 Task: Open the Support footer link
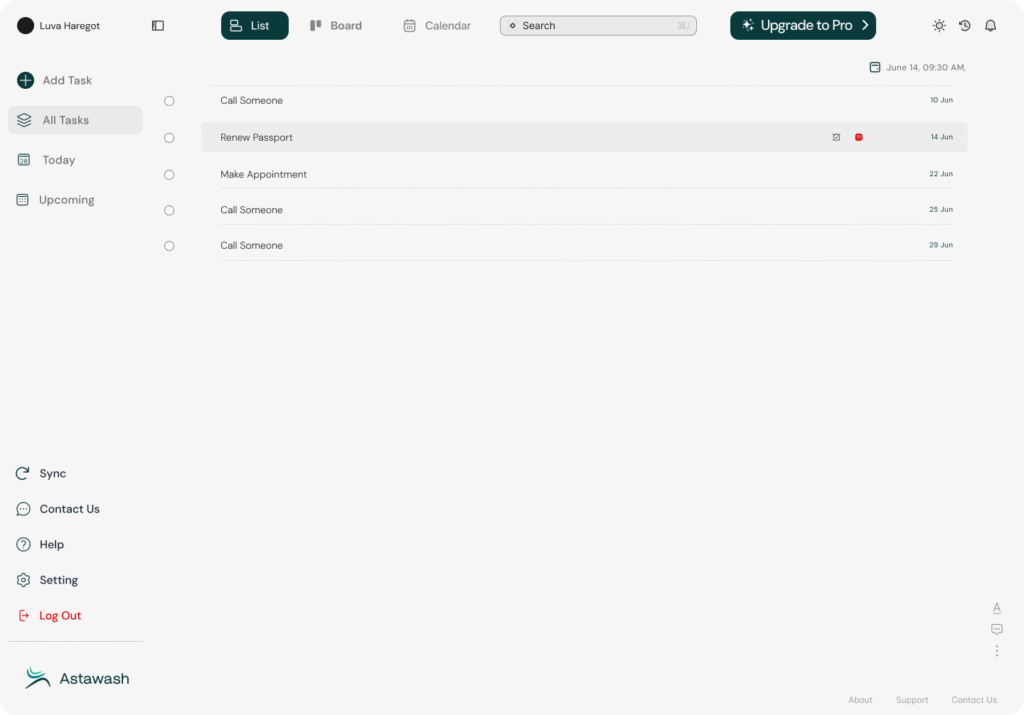point(912,700)
